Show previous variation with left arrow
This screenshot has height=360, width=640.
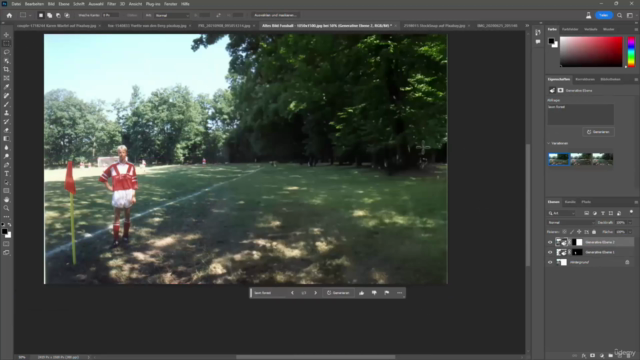click(x=292, y=293)
